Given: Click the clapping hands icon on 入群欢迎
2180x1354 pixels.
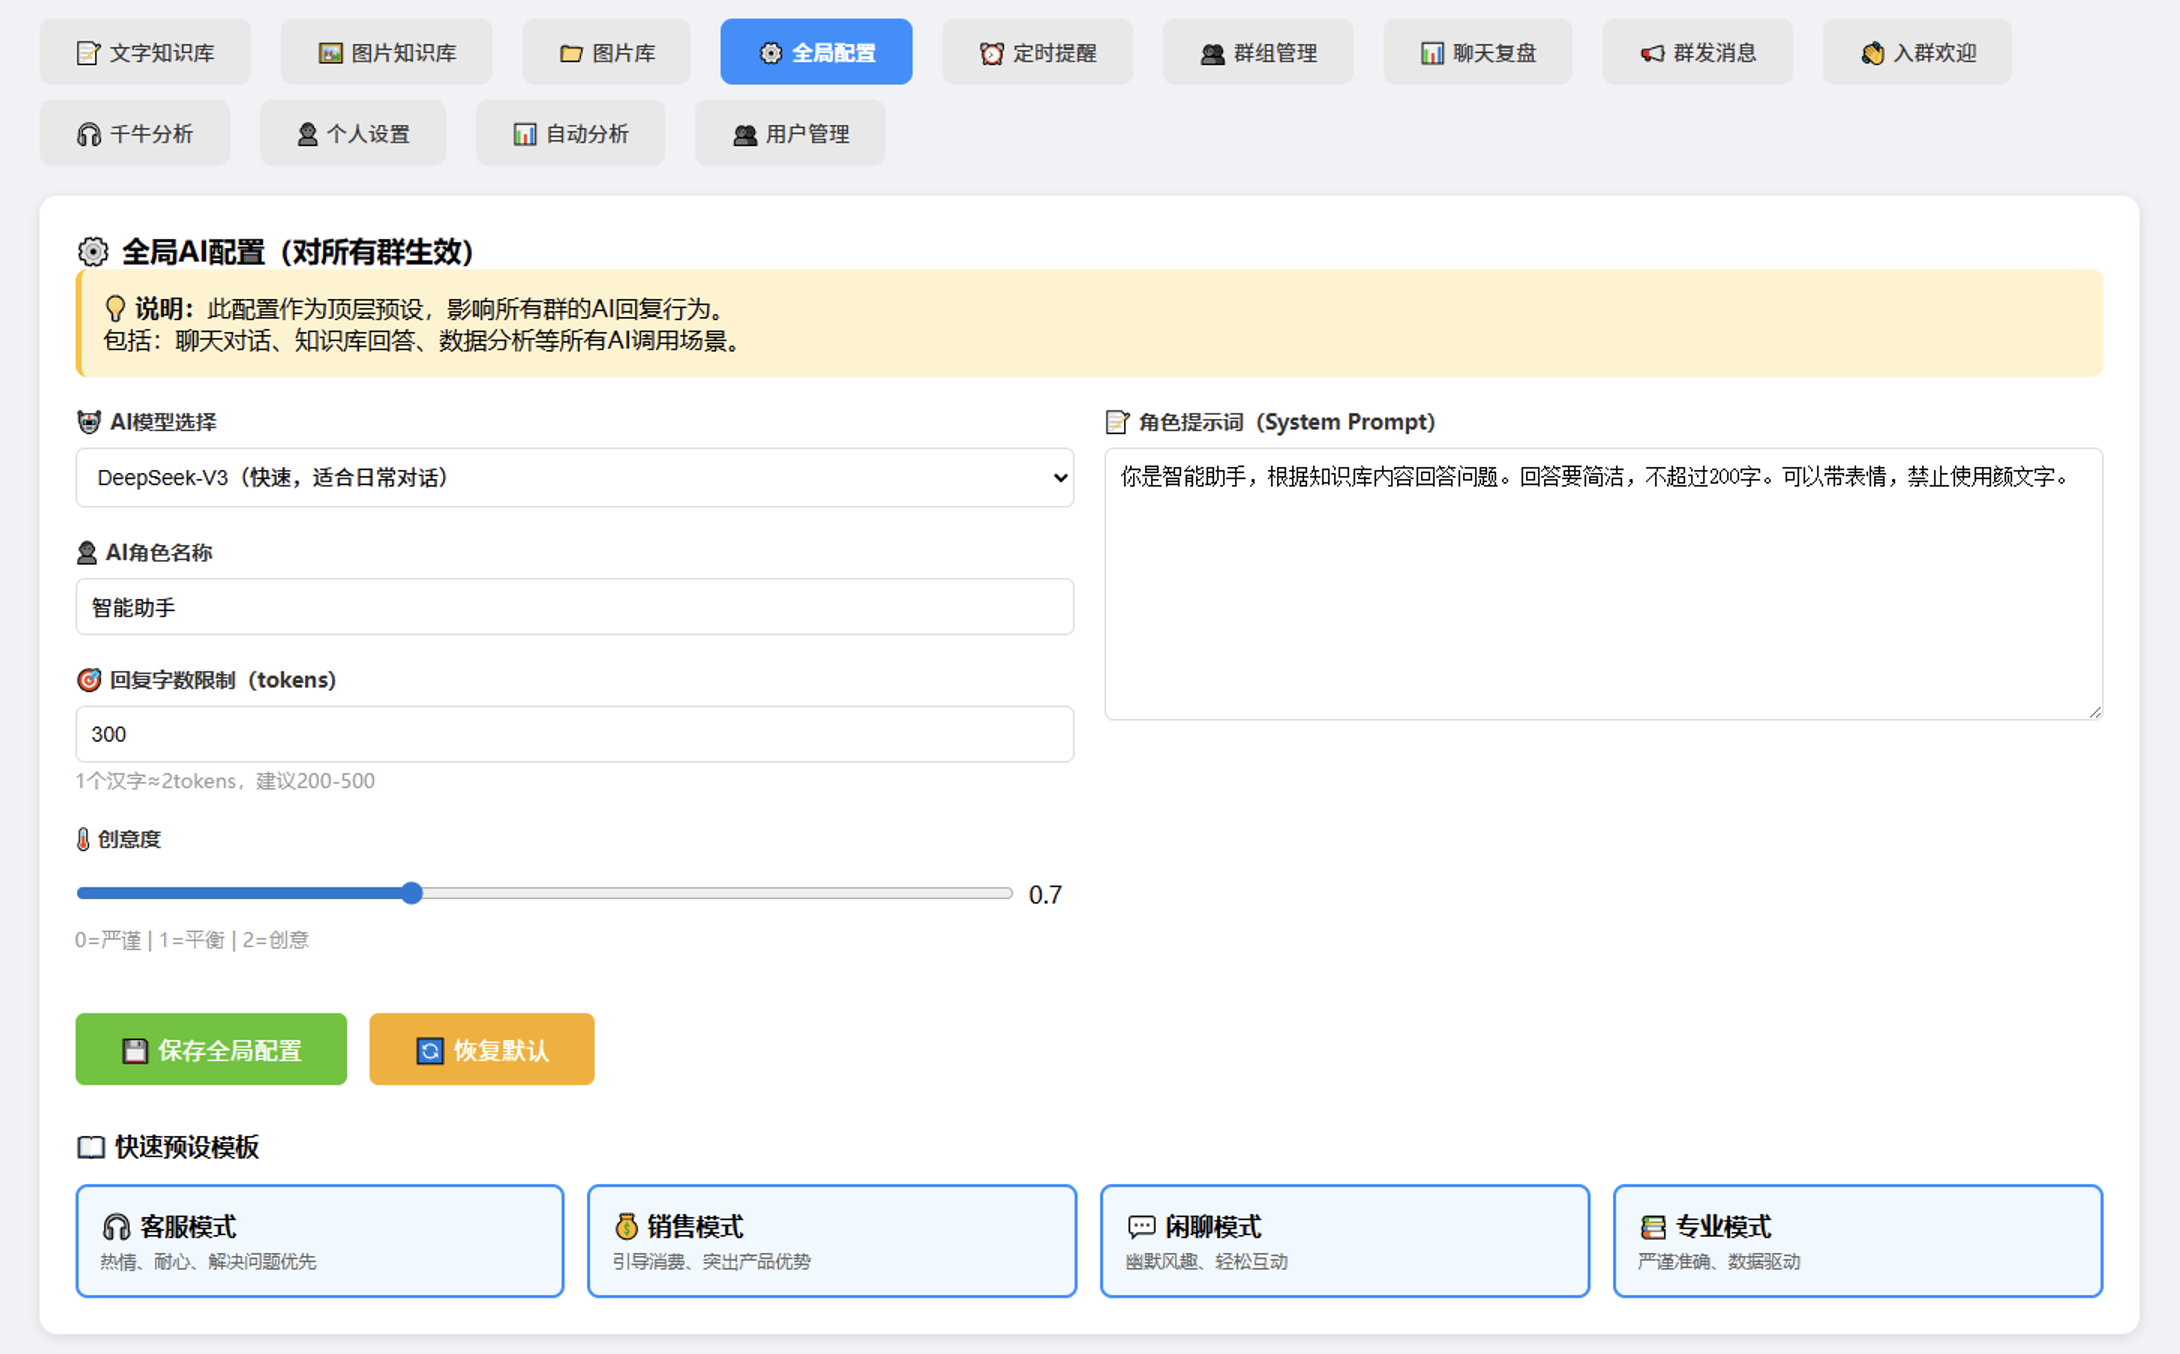Looking at the screenshot, I should [x=1872, y=53].
